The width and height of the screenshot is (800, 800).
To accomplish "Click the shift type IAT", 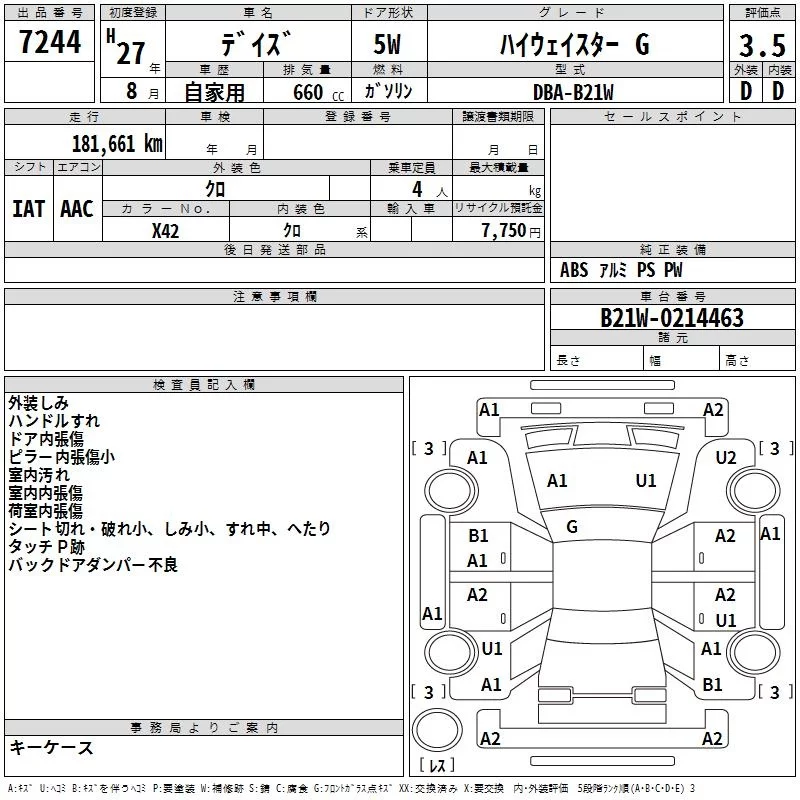I will pyautogui.click(x=28, y=209).
